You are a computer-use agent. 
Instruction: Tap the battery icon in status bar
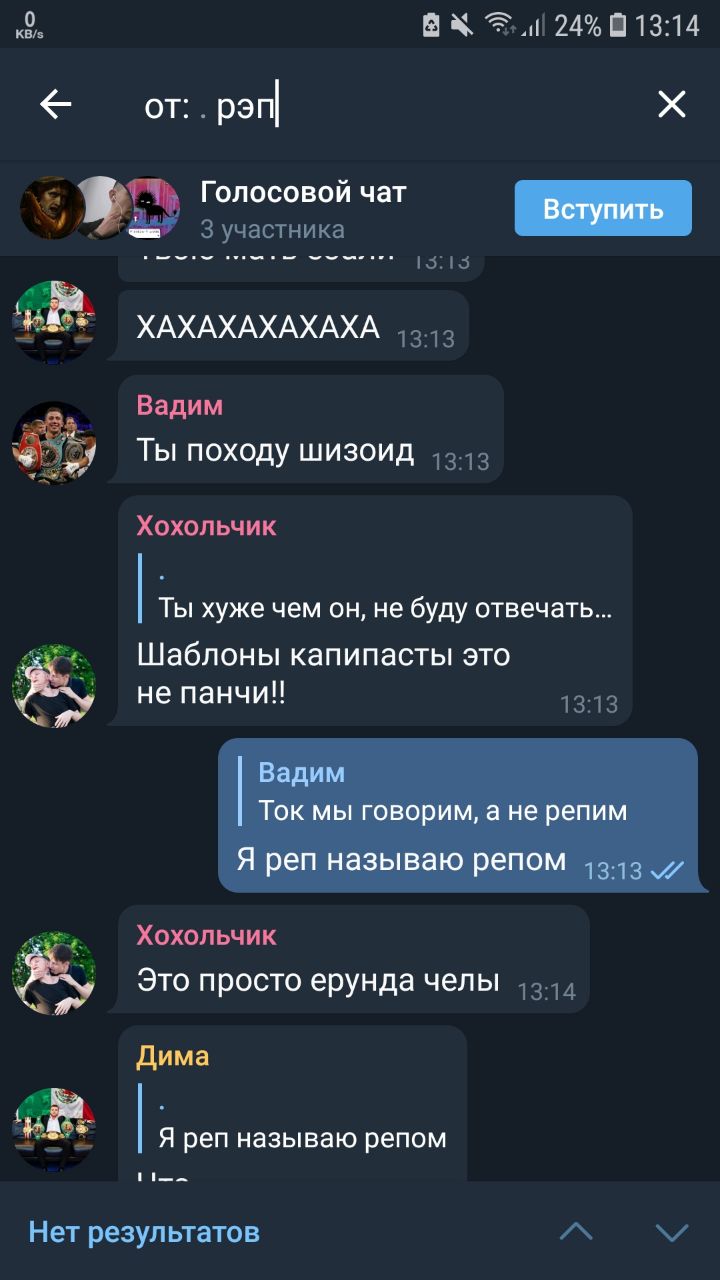pyautogui.click(x=618, y=24)
